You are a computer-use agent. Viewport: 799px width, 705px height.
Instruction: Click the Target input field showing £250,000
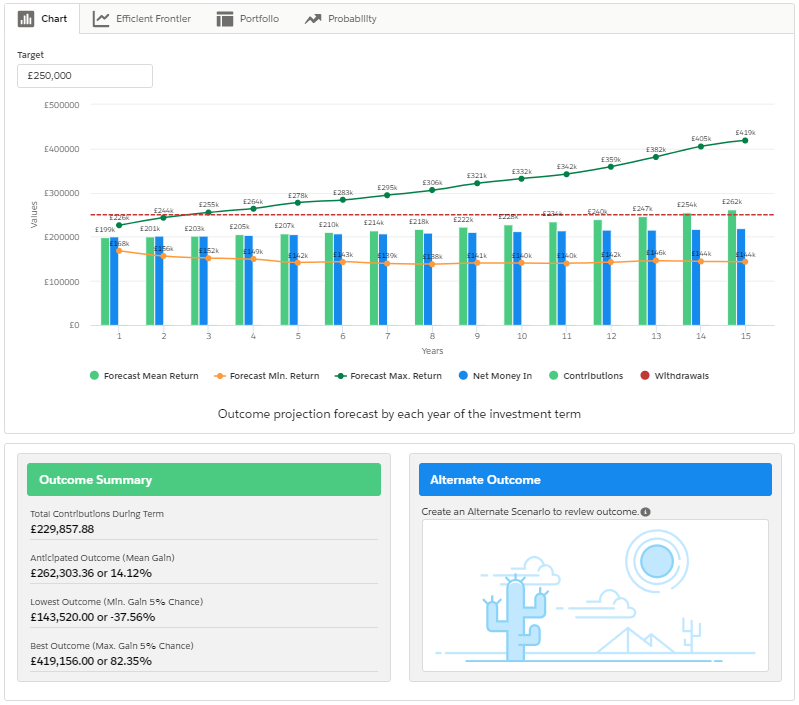[85, 76]
